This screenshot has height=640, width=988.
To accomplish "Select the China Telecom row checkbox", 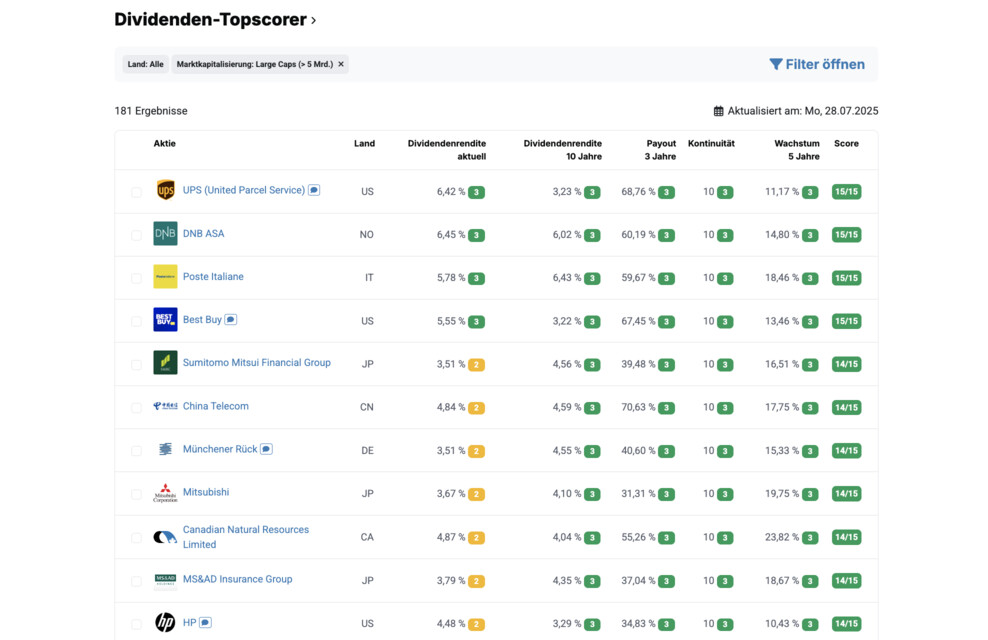I will [136, 408].
